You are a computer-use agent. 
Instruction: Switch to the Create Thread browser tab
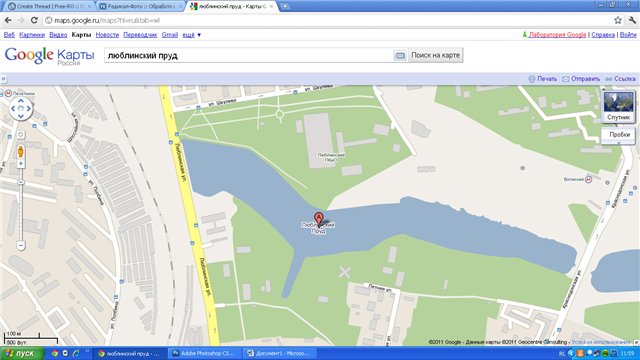point(50,7)
